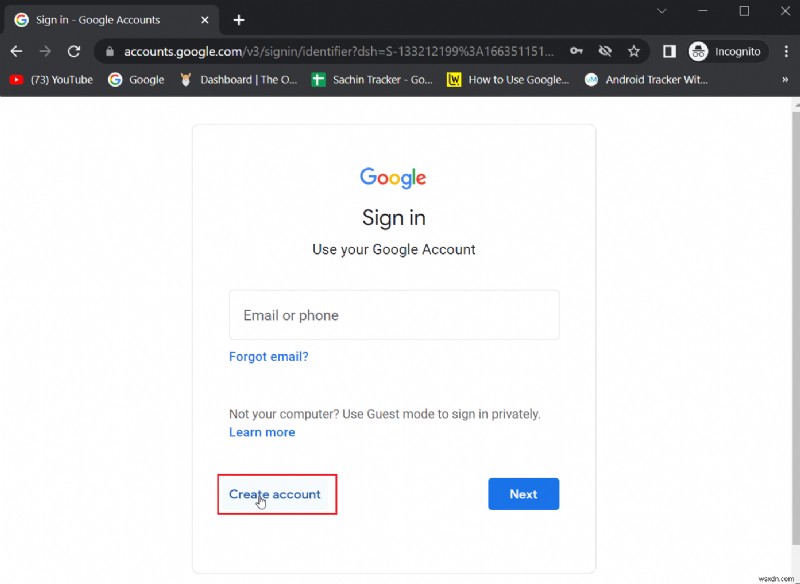The height and width of the screenshot is (584, 800).
Task: Bookmark this page using the star icon
Action: 634,51
